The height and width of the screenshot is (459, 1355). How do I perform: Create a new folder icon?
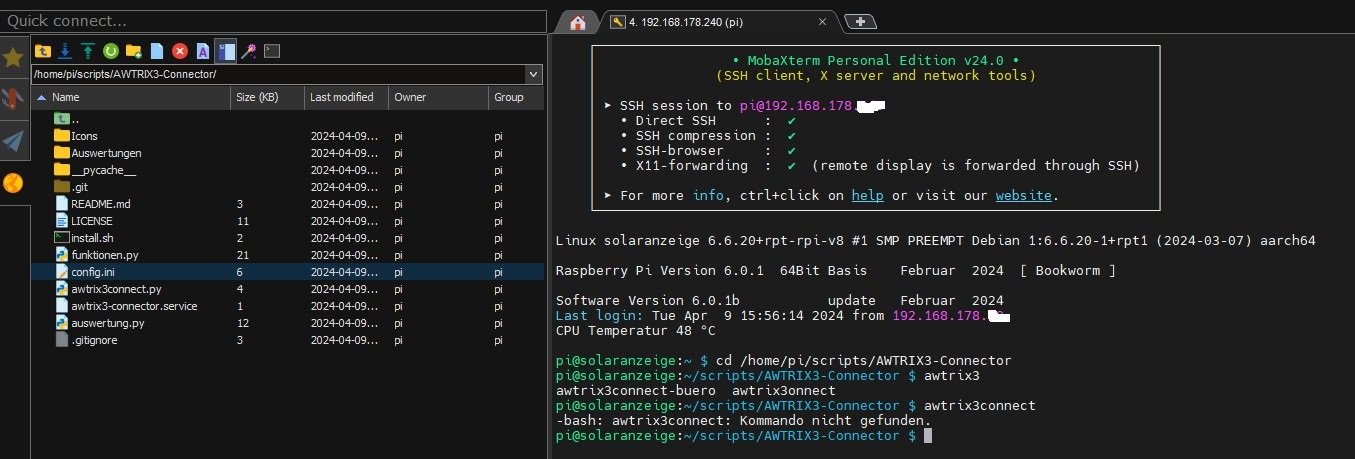tap(134, 50)
